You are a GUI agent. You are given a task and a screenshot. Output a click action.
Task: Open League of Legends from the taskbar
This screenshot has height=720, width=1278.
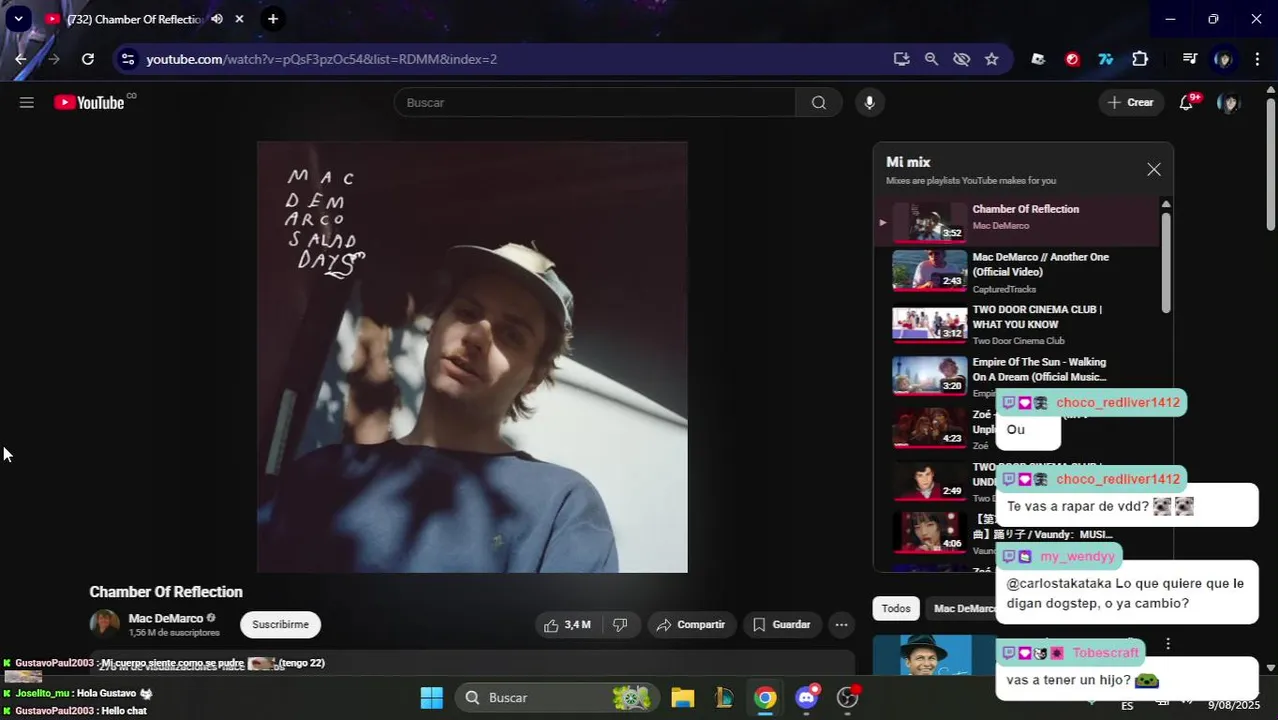723,697
